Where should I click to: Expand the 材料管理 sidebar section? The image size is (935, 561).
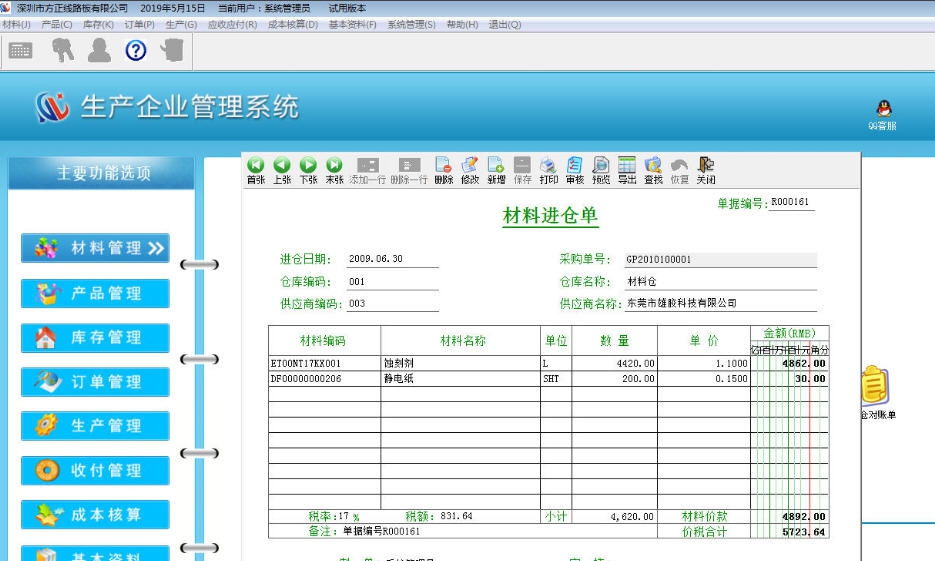click(95, 248)
